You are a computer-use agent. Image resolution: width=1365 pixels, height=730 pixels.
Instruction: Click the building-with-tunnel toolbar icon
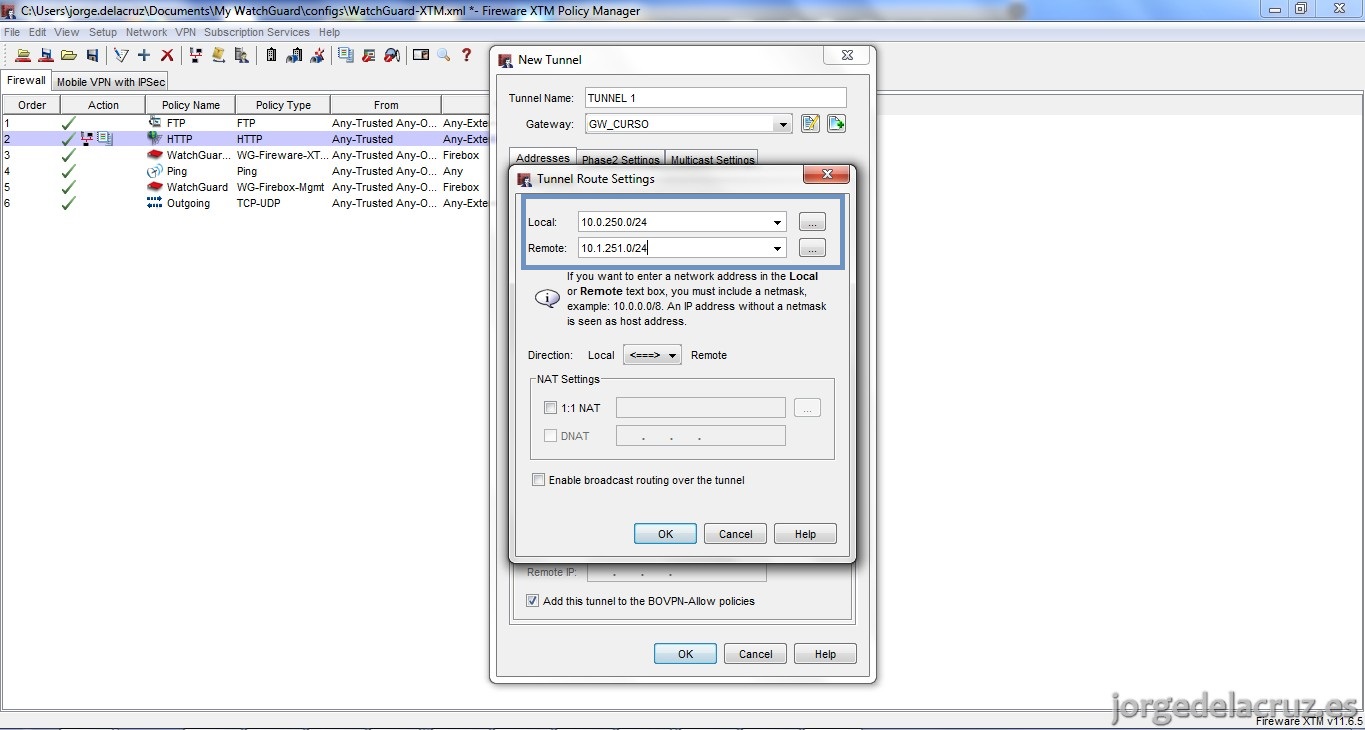[294, 56]
